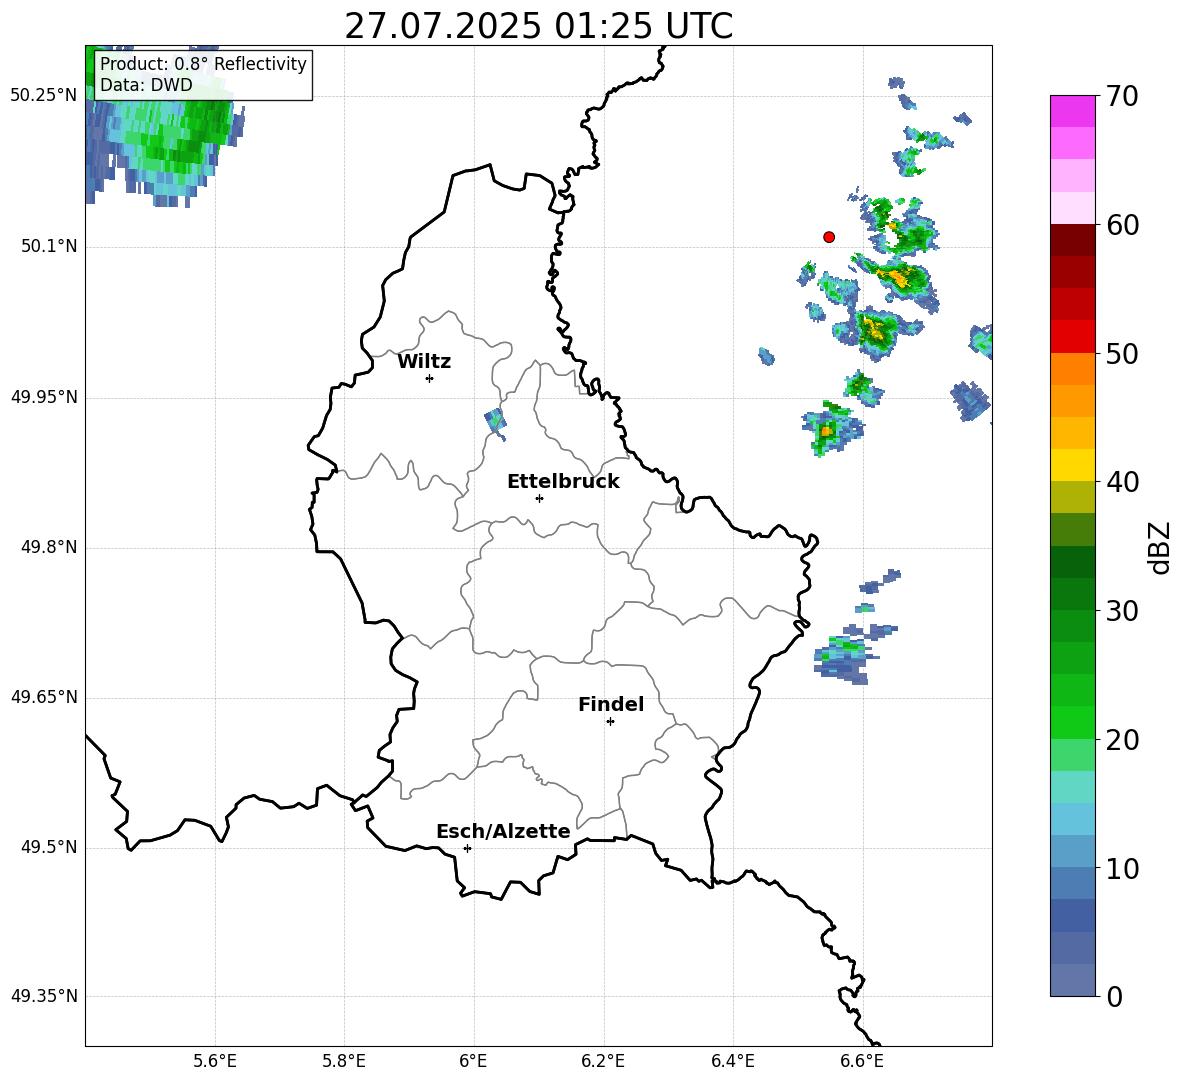This screenshot has height=1081, width=1184.
Task: Click the red dot marker near 50.1°N
Action: pyautogui.click(x=829, y=237)
